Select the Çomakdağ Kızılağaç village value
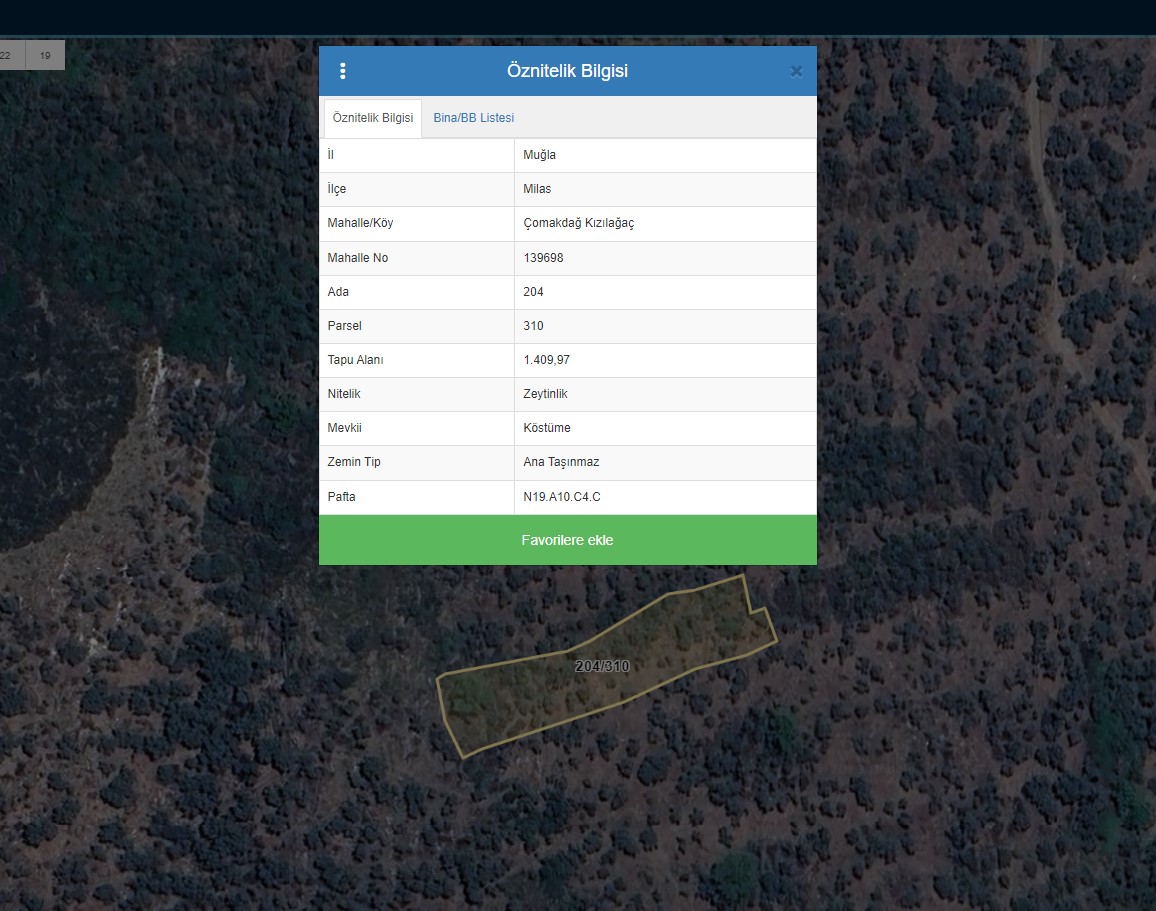 579,223
